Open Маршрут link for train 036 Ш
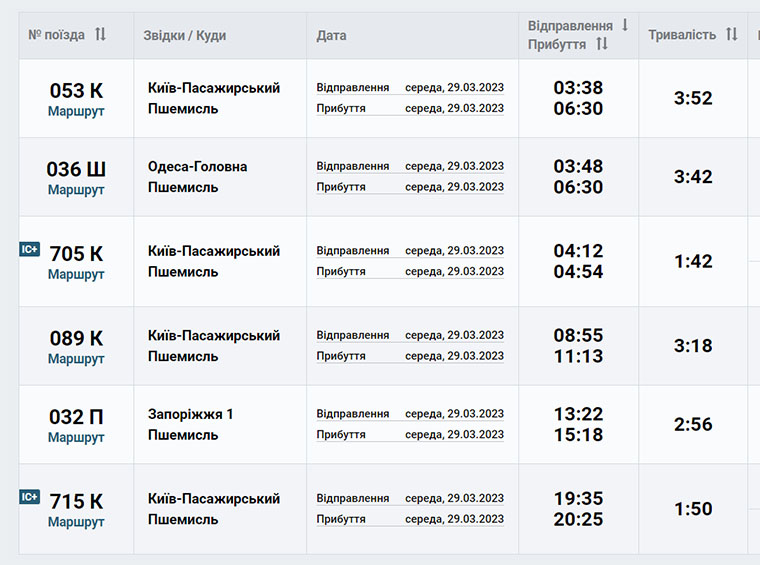The width and height of the screenshot is (760, 565). click(76, 190)
